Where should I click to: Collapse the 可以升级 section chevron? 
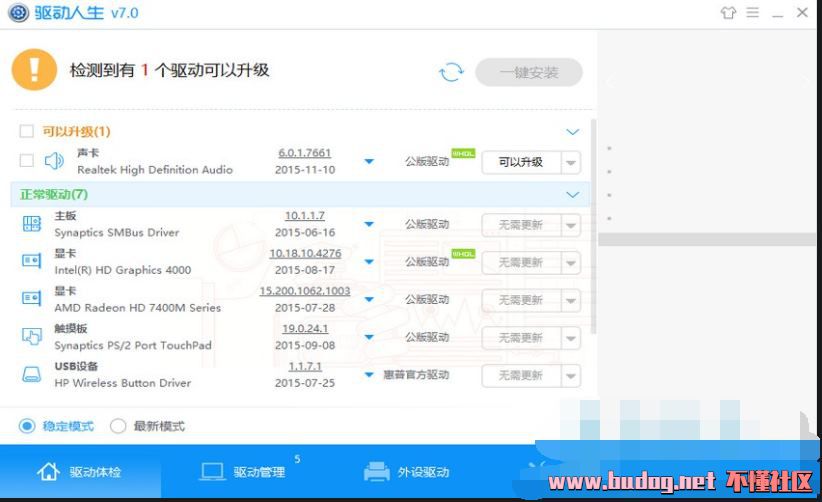[573, 132]
